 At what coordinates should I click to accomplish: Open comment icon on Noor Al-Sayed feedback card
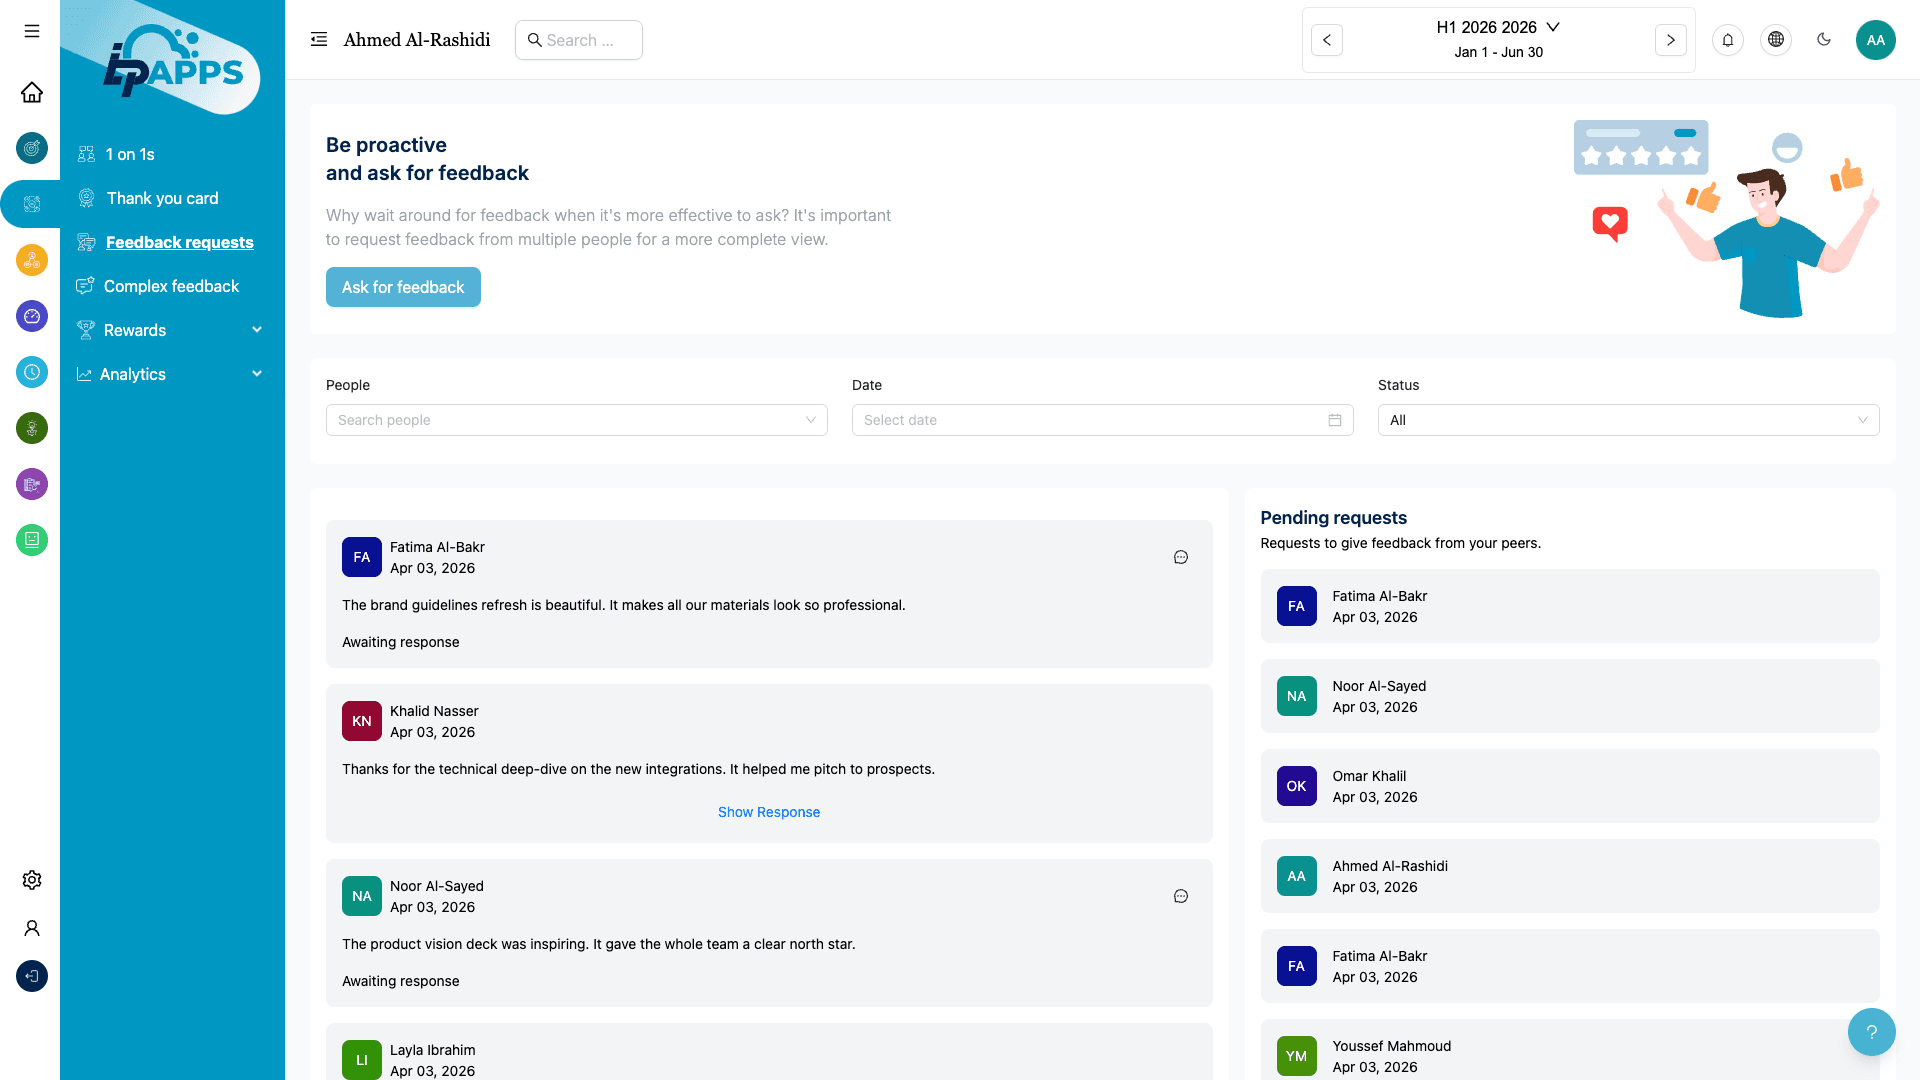pos(1181,896)
